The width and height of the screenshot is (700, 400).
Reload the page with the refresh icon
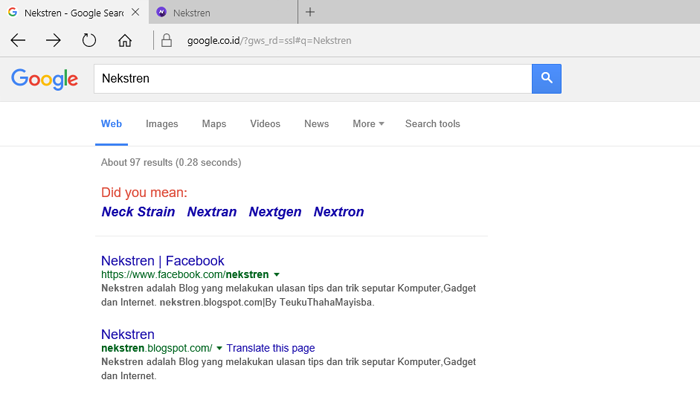click(89, 40)
